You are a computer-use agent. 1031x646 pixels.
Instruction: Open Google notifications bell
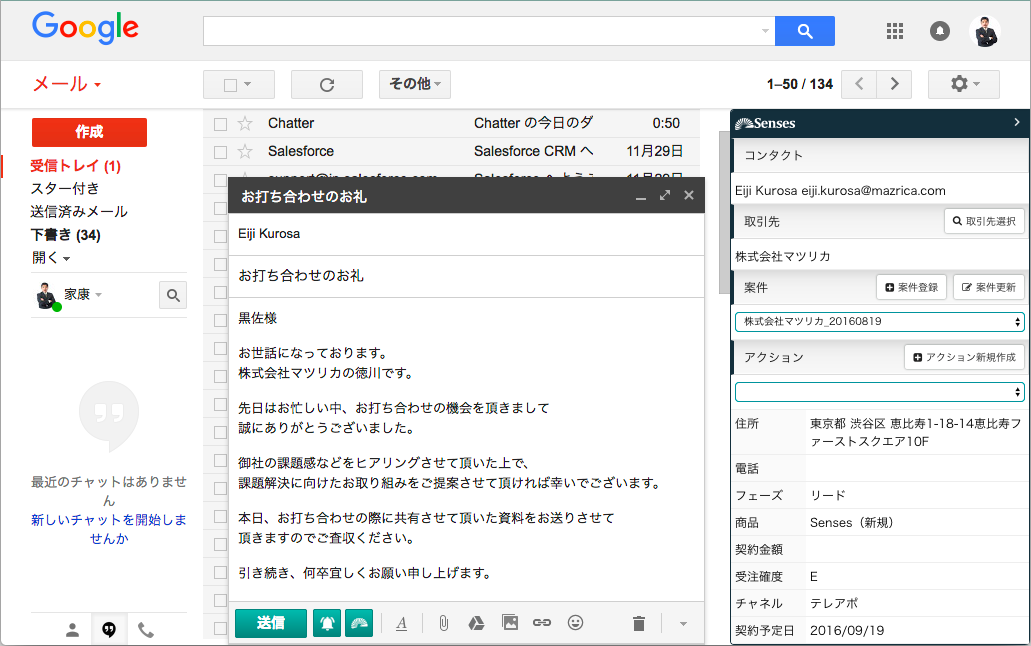[x=940, y=31]
